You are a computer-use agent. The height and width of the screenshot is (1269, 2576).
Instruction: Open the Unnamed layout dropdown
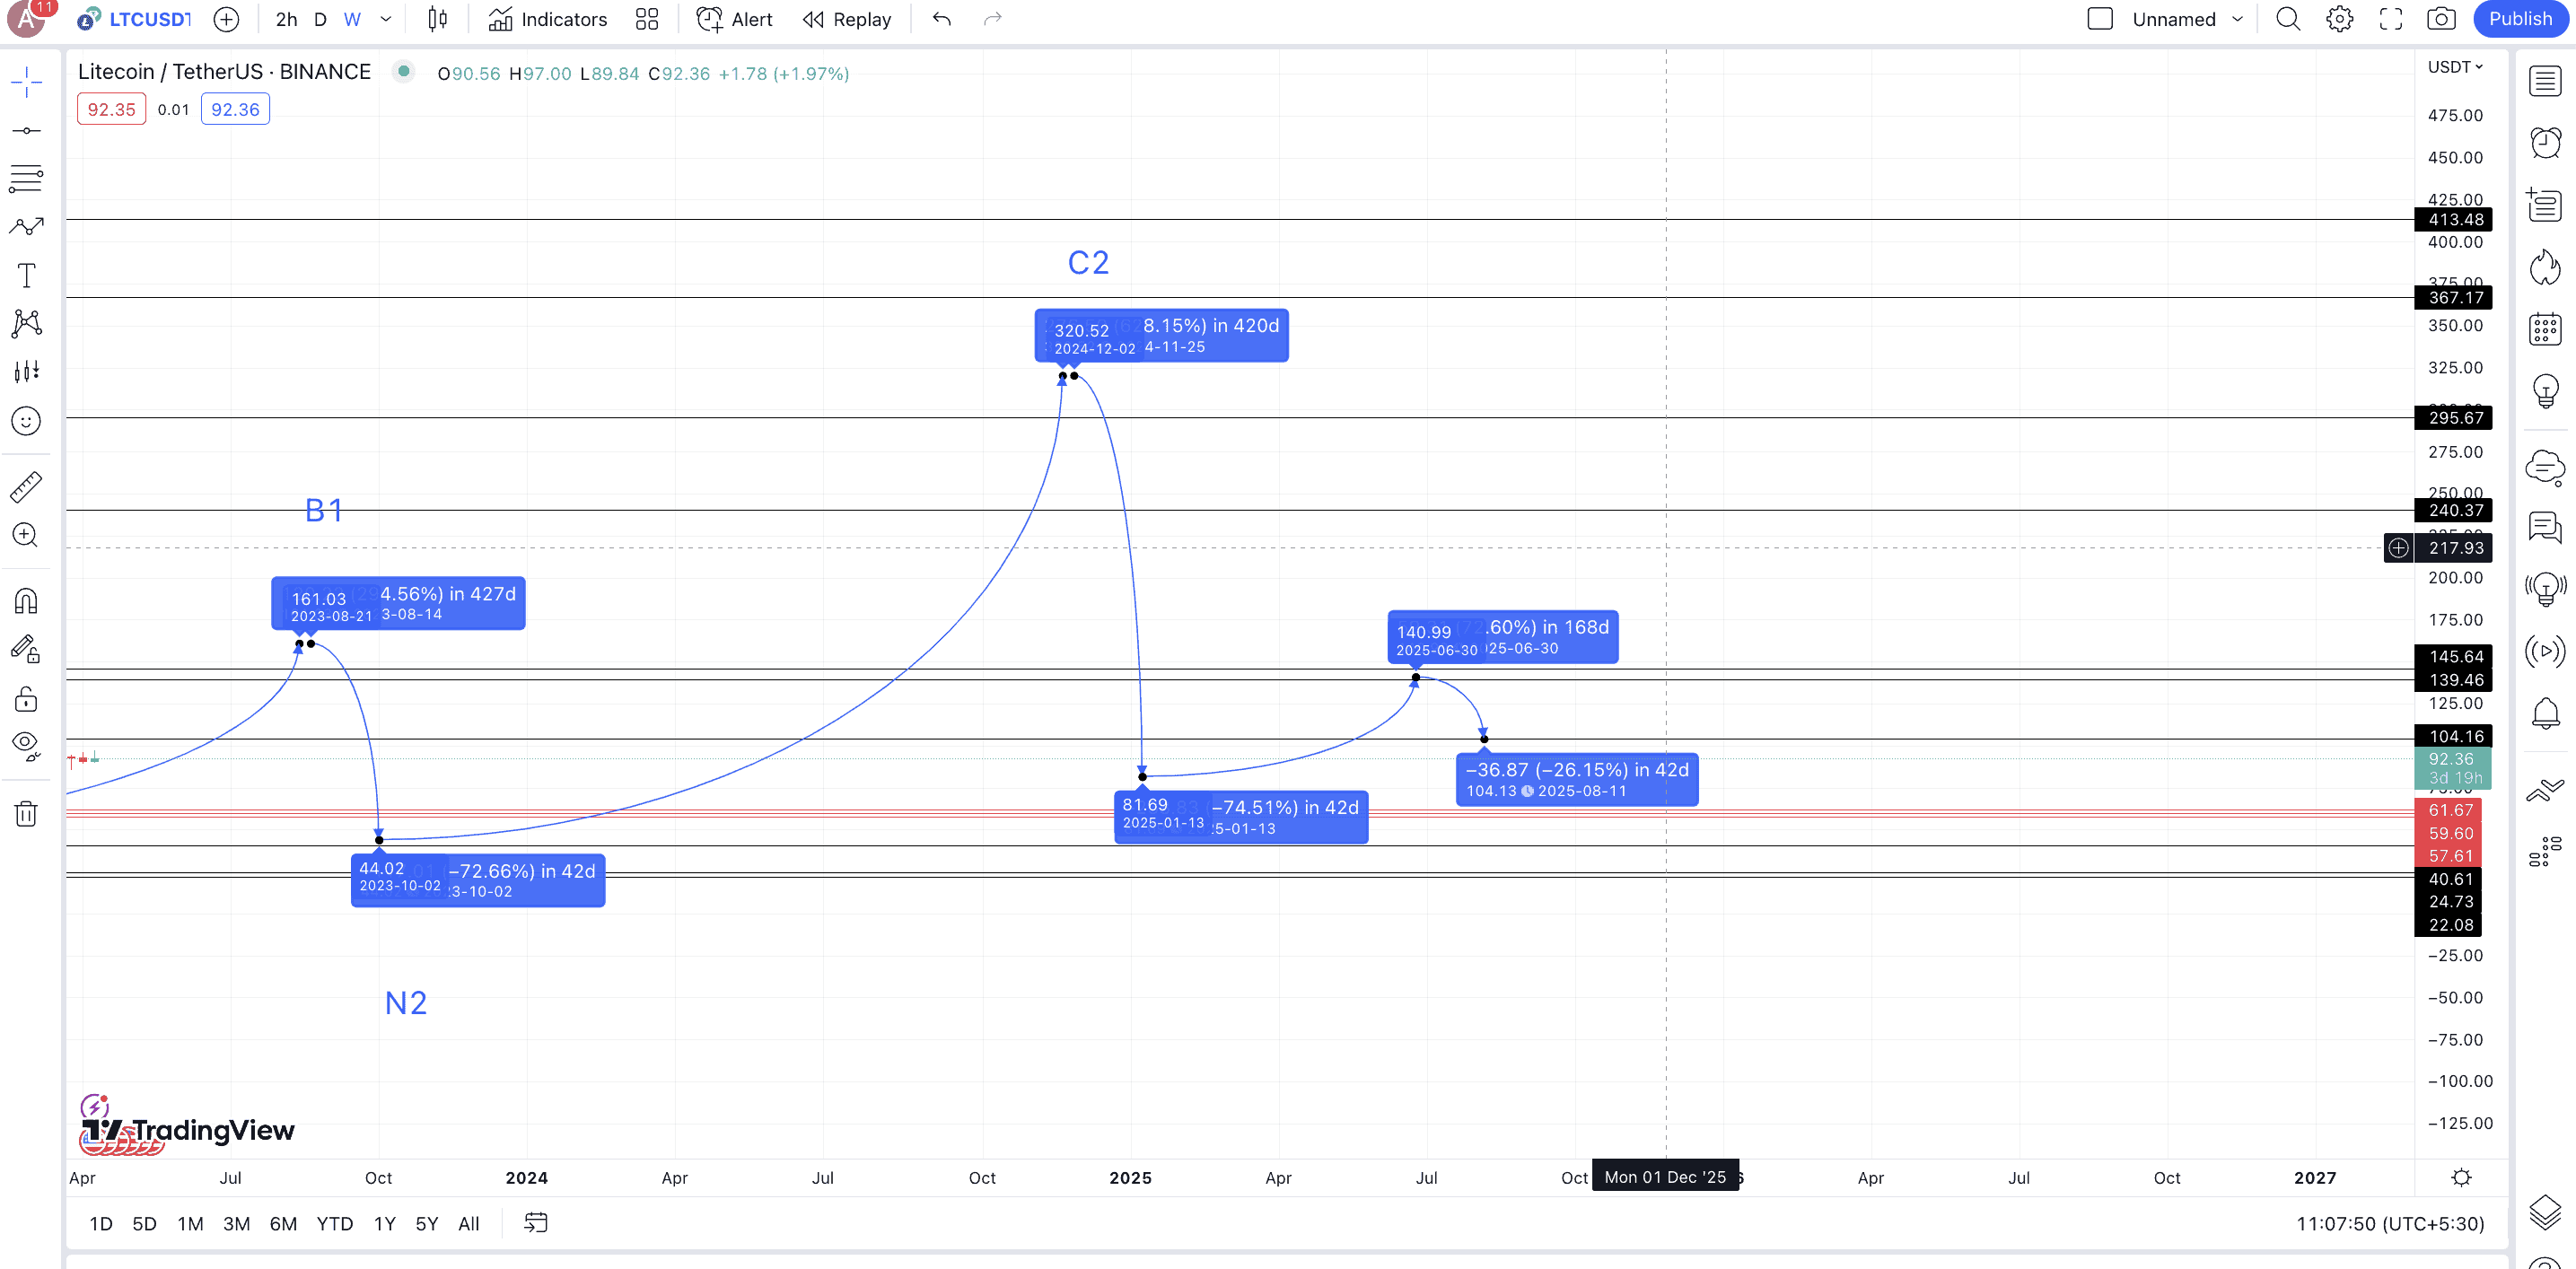2237,19
